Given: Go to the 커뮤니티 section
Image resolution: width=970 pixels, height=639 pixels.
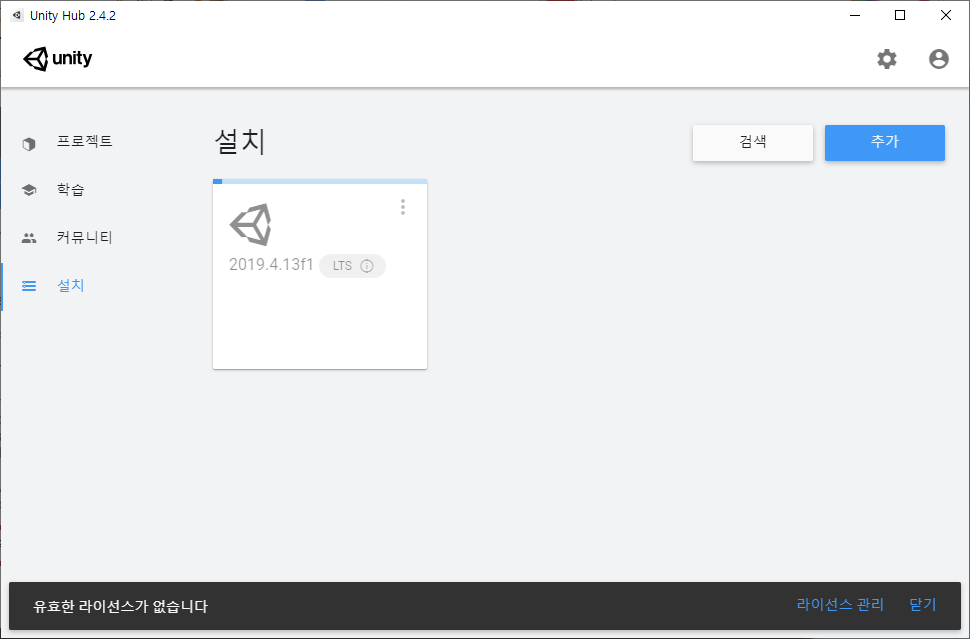Looking at the screenshot, I should pos(85,238).
